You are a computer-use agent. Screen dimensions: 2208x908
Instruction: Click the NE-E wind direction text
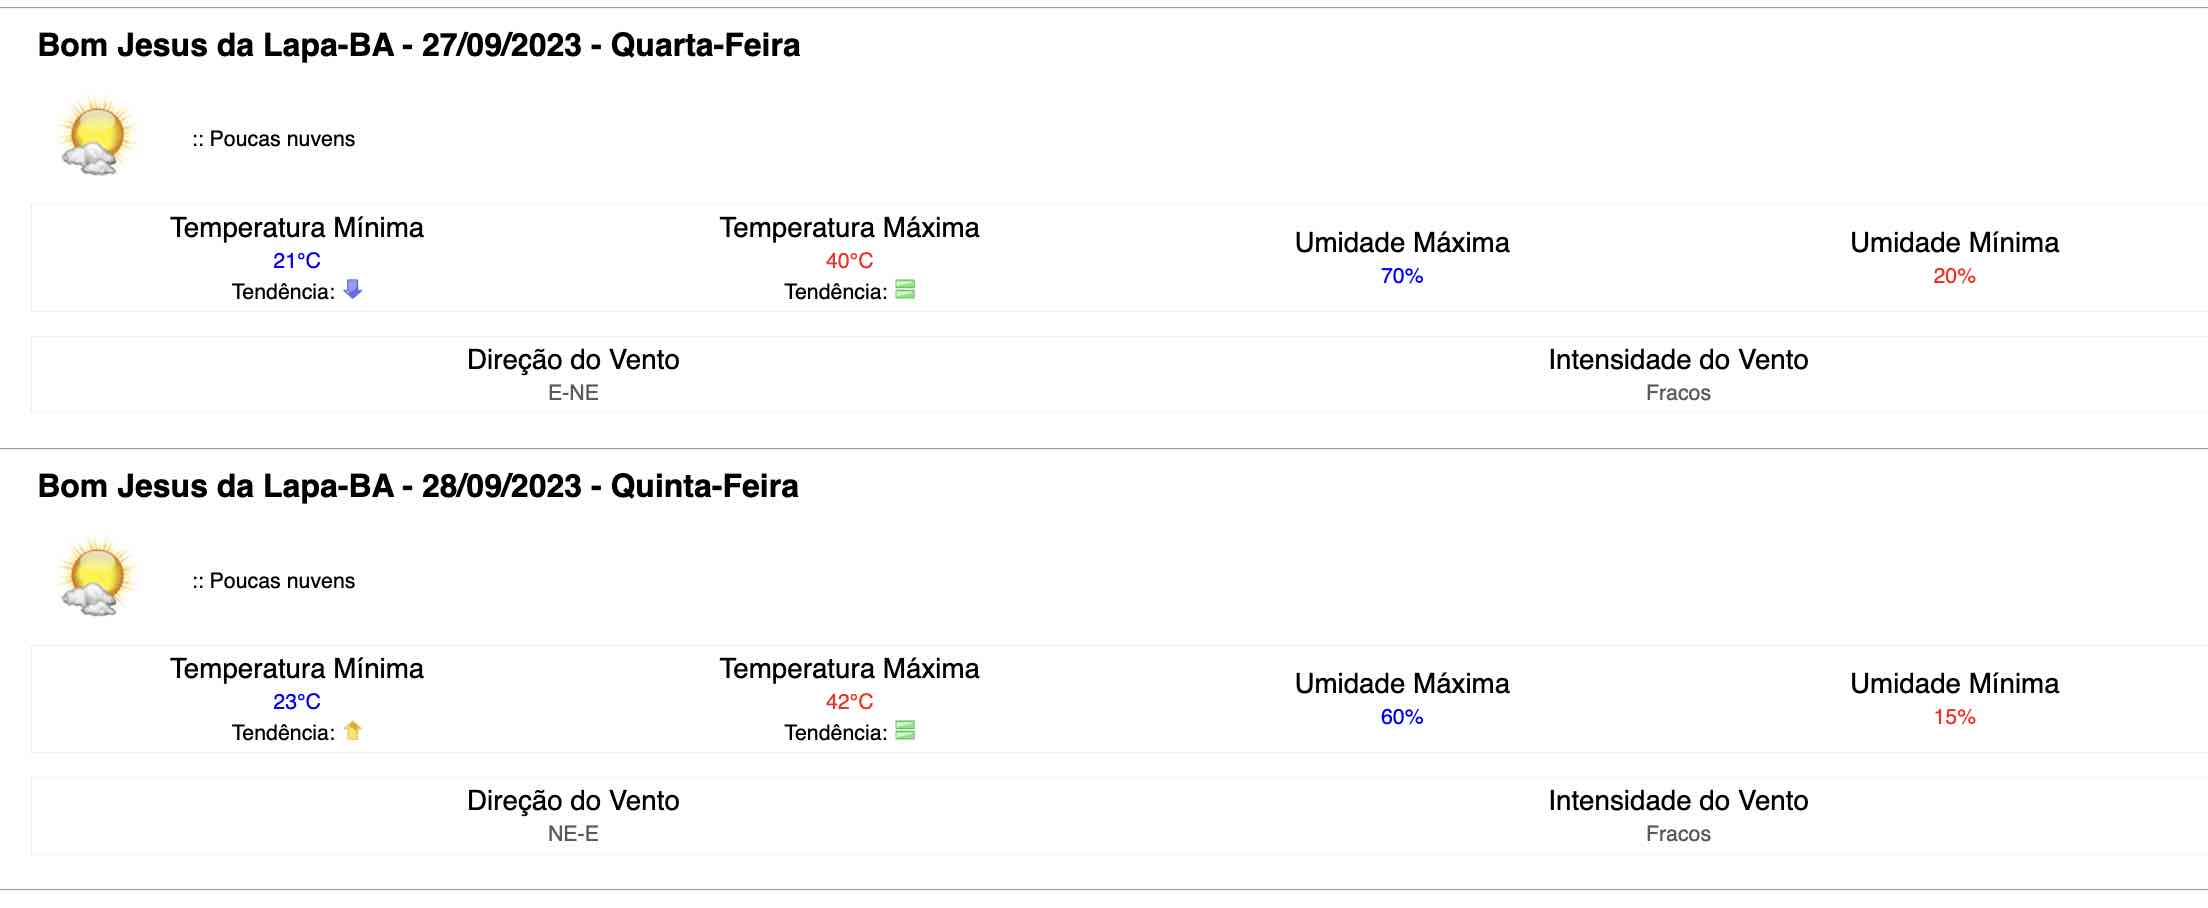(573, 834)
